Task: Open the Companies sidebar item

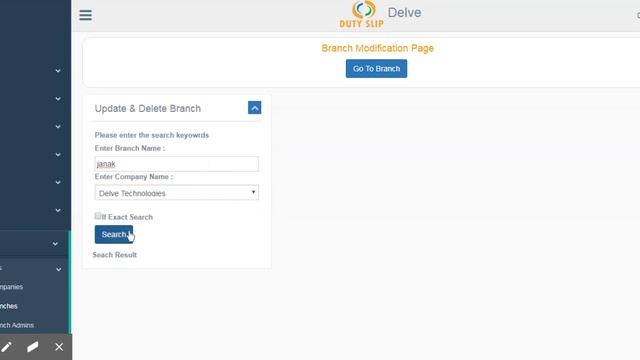Action: pyautogui.click(x=11, y=287)
